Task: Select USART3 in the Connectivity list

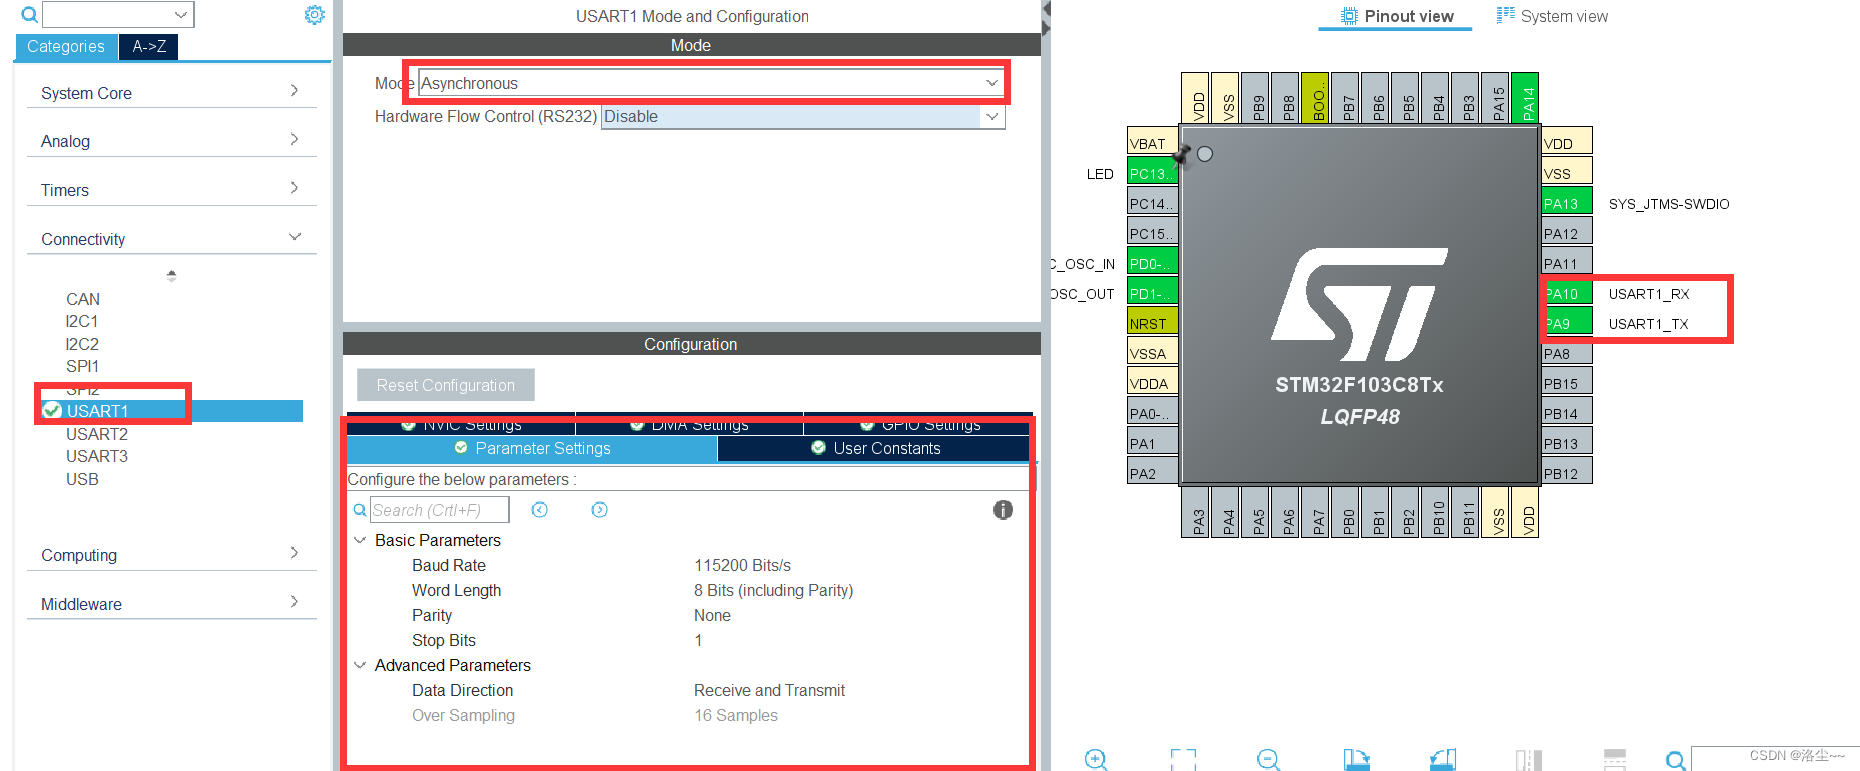Action: [x=97, y=456]
